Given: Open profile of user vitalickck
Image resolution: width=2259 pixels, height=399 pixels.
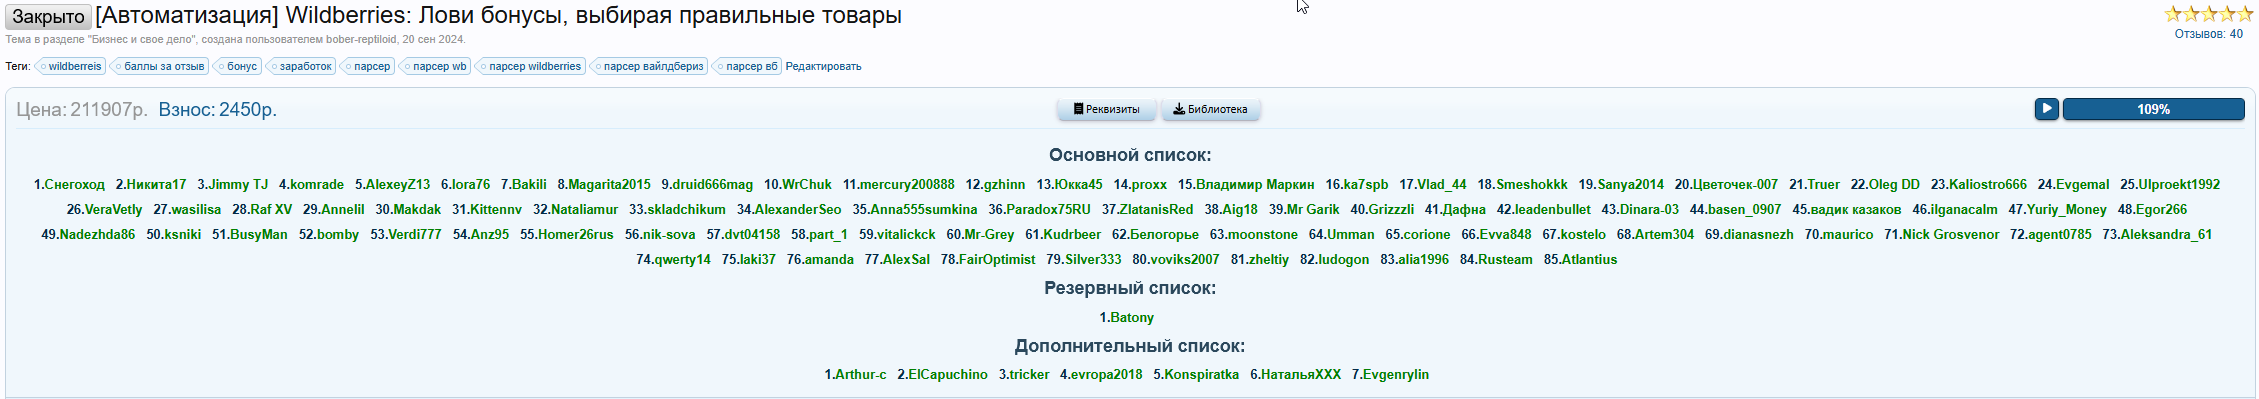Looking at the screenshot, I should pyautogui.click(x=906, y=234).
